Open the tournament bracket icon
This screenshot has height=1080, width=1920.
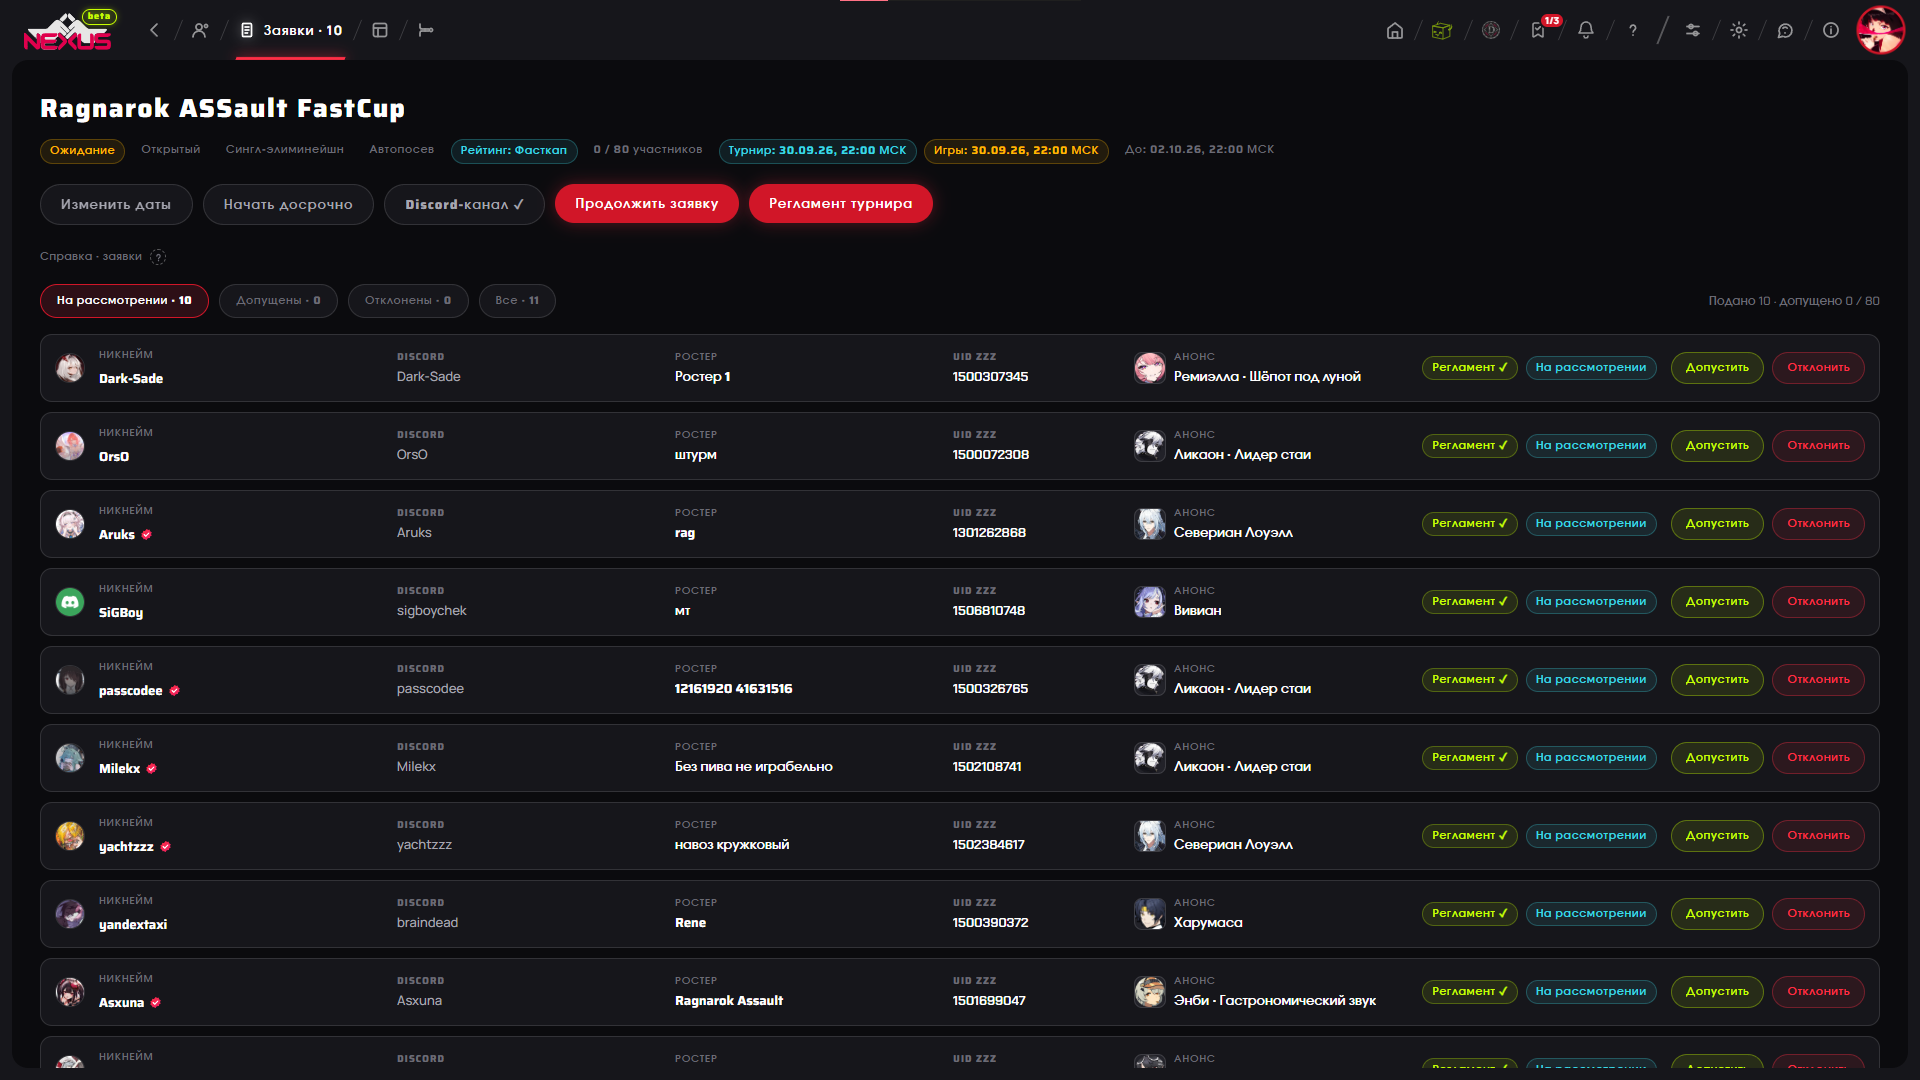pos(426,30)
